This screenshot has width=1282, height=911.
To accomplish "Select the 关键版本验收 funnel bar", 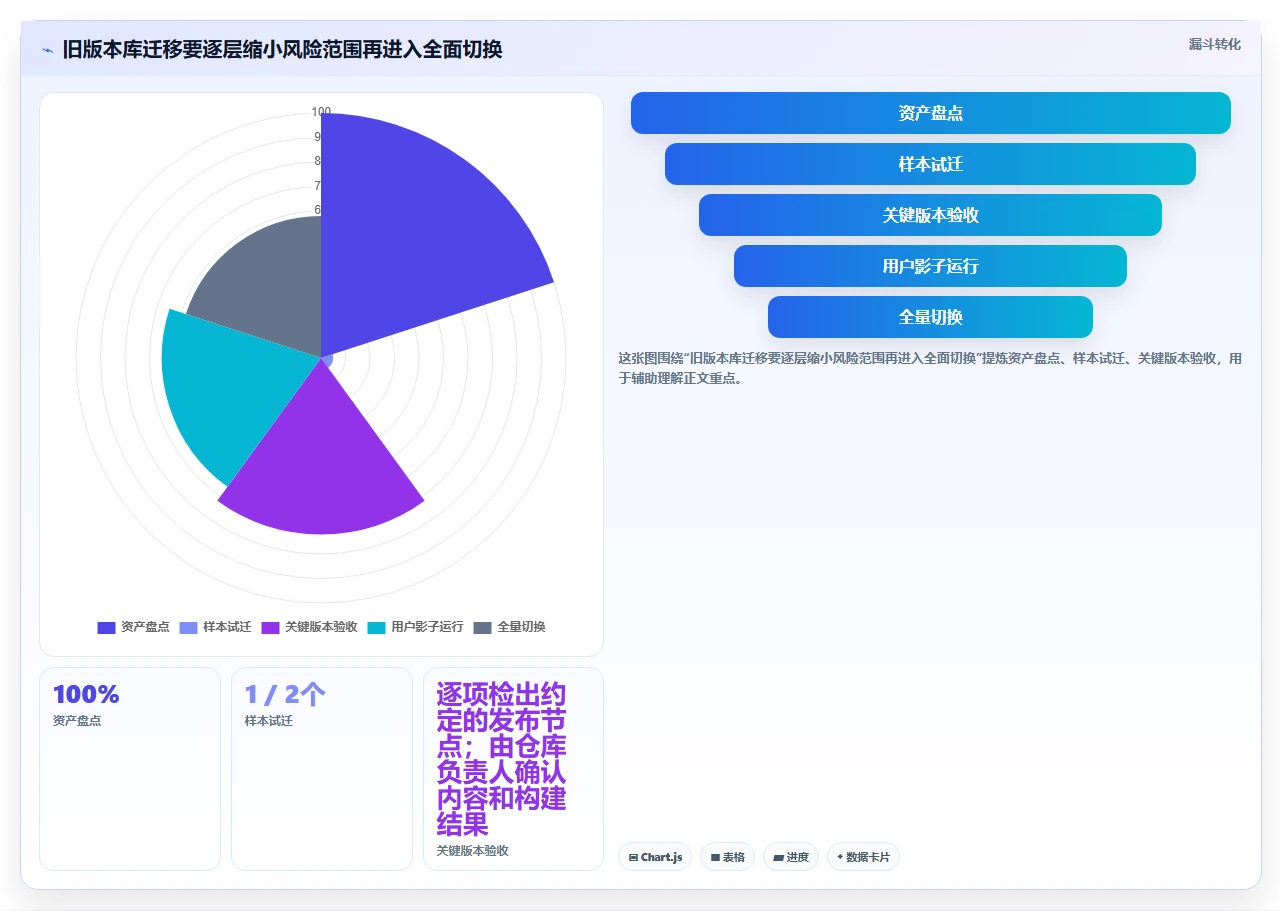I will (930, 215).
